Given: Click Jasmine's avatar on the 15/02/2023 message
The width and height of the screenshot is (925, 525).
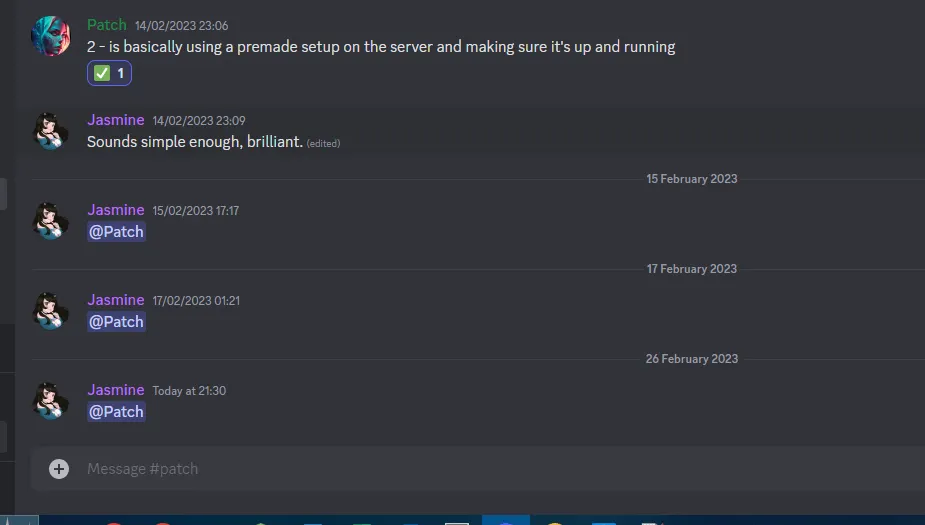Looking at the screenshot, I should (51, 221).
